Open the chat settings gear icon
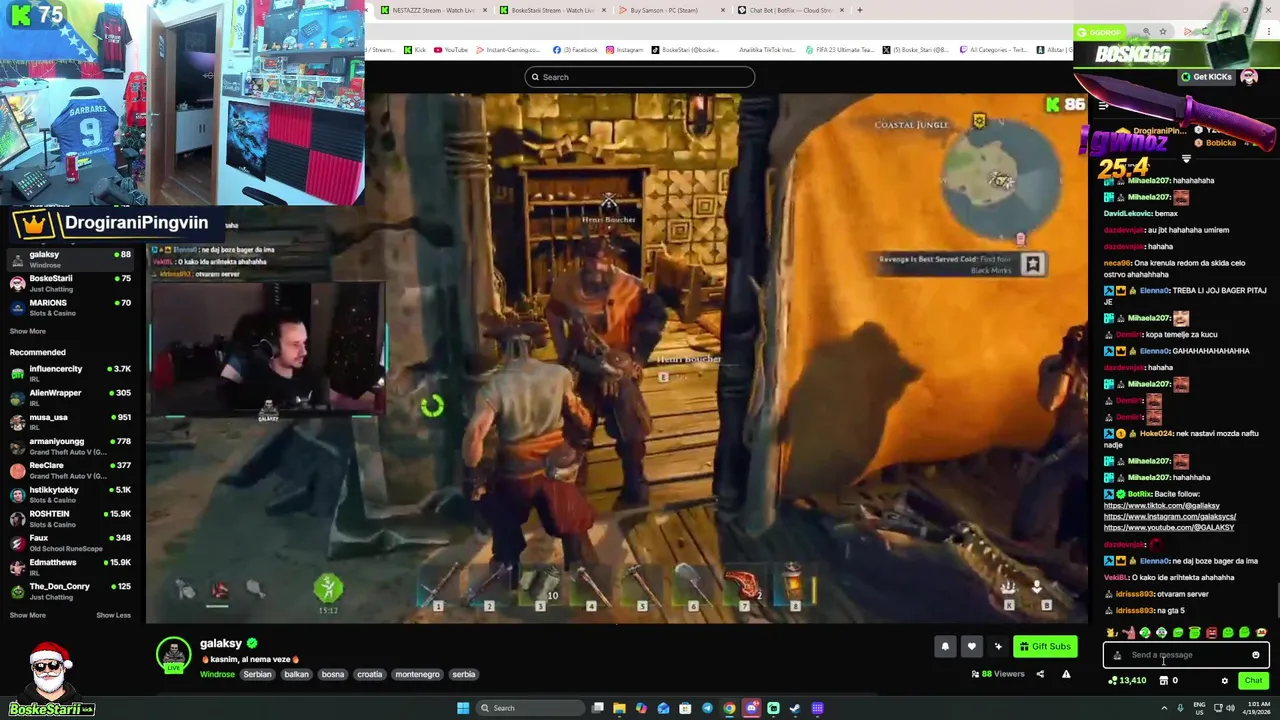 pos(1224,681)
